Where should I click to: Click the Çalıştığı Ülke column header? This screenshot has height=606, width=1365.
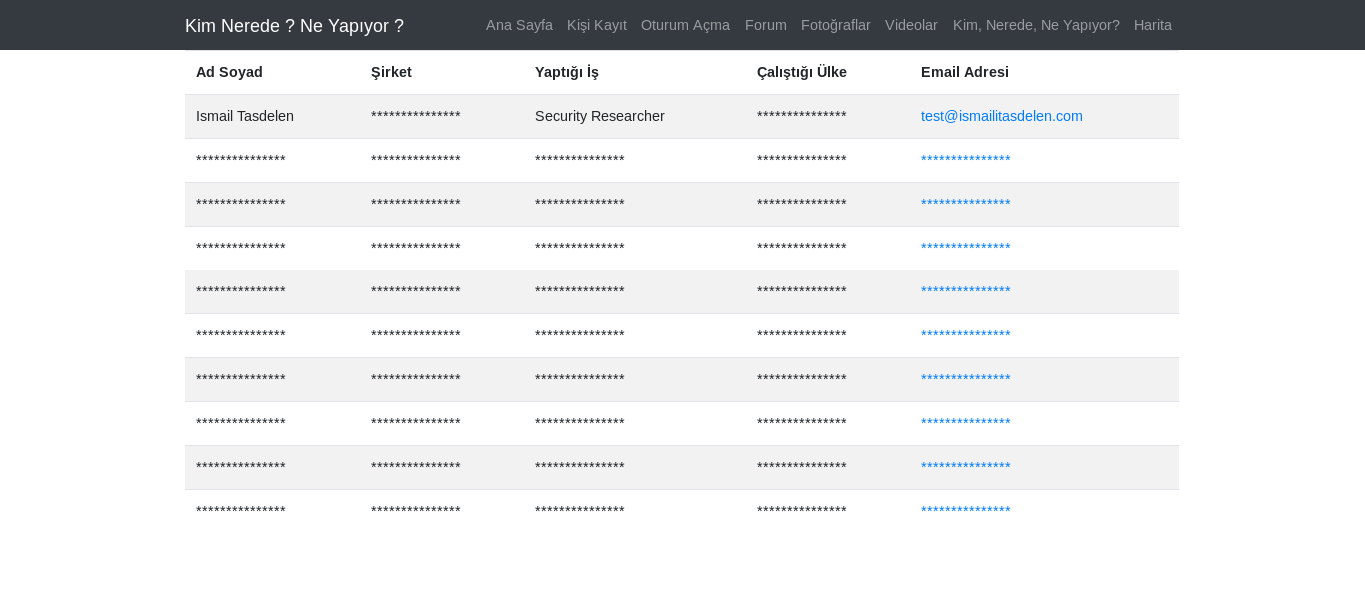[802, 72]
